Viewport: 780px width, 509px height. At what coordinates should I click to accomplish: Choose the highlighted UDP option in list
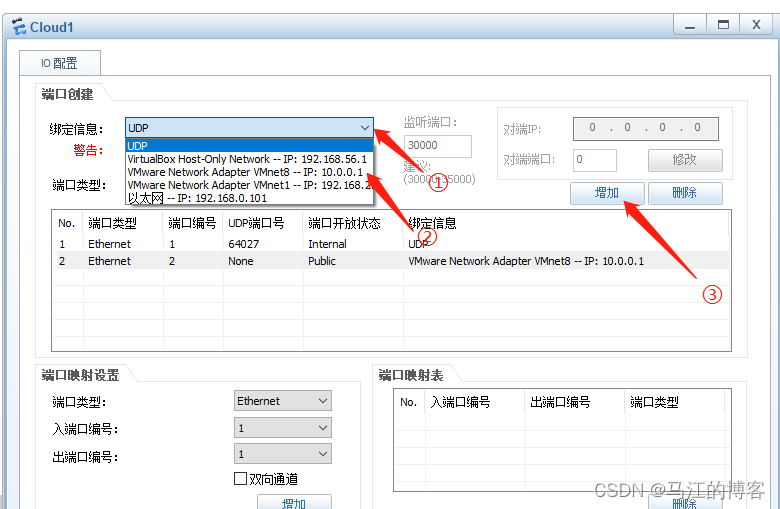tap(249, 146)
